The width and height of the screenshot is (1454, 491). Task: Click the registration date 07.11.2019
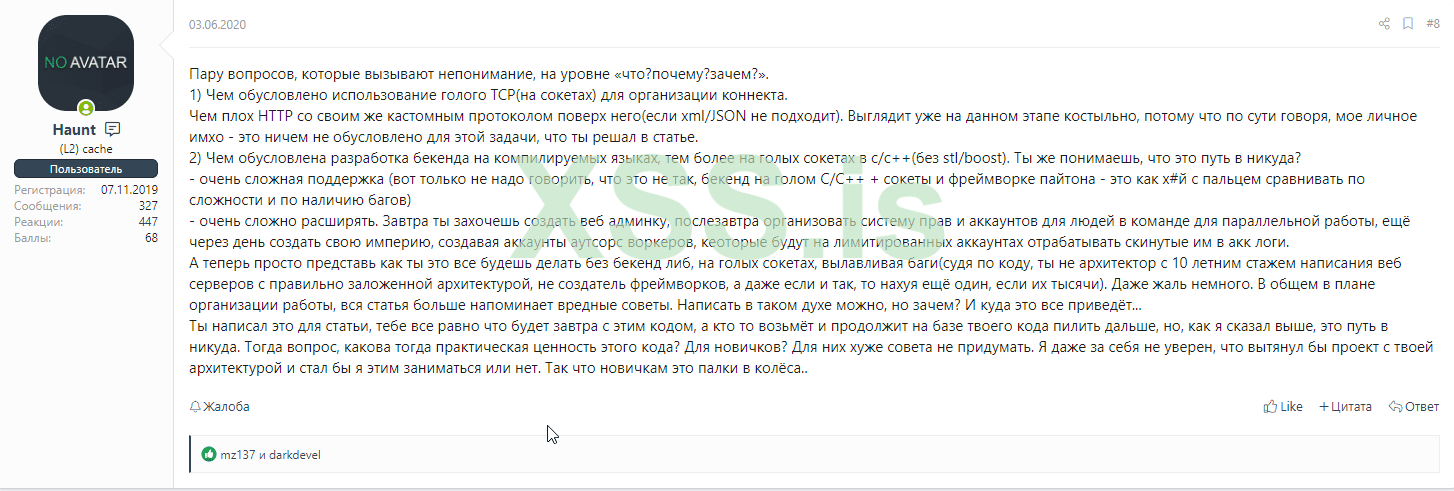click(130, 189)
